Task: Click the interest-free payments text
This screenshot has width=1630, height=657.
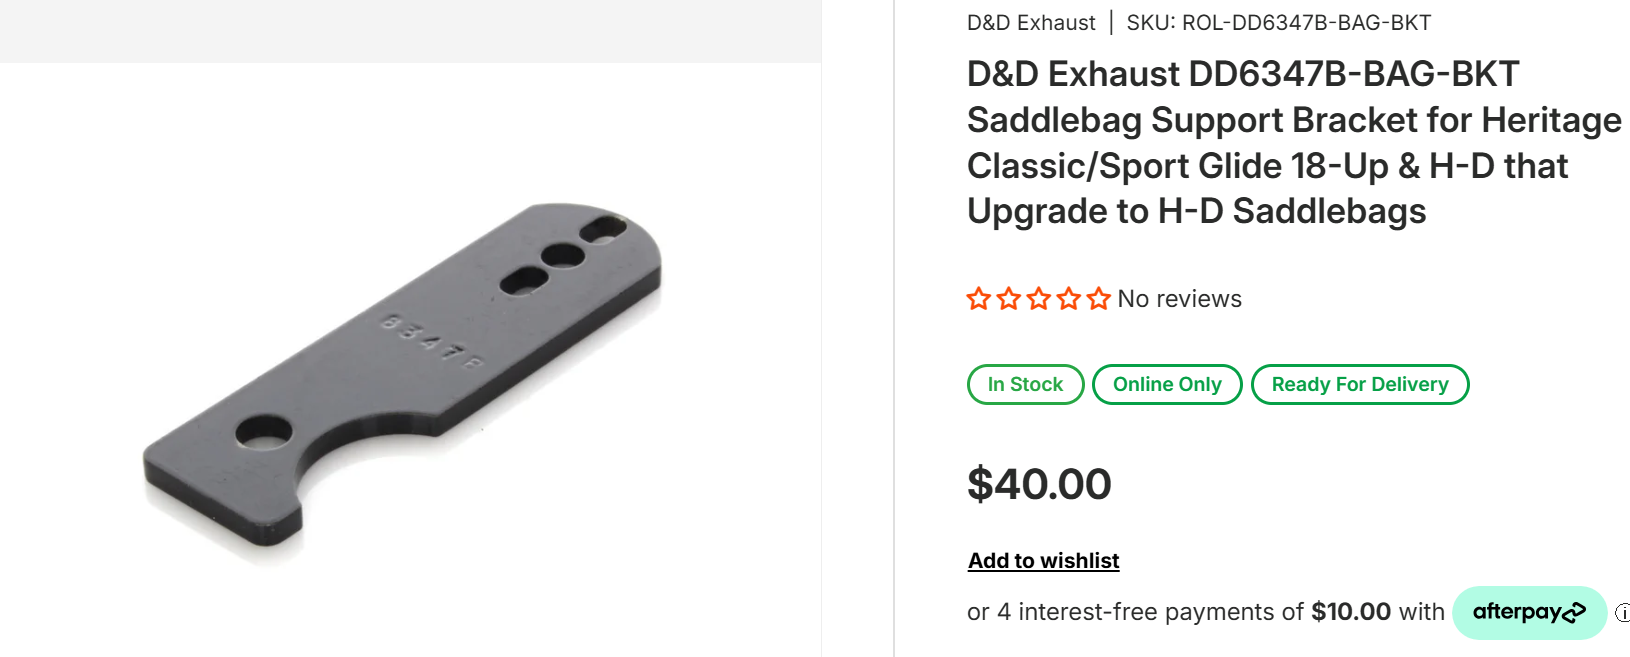Action: point(1135,612)
